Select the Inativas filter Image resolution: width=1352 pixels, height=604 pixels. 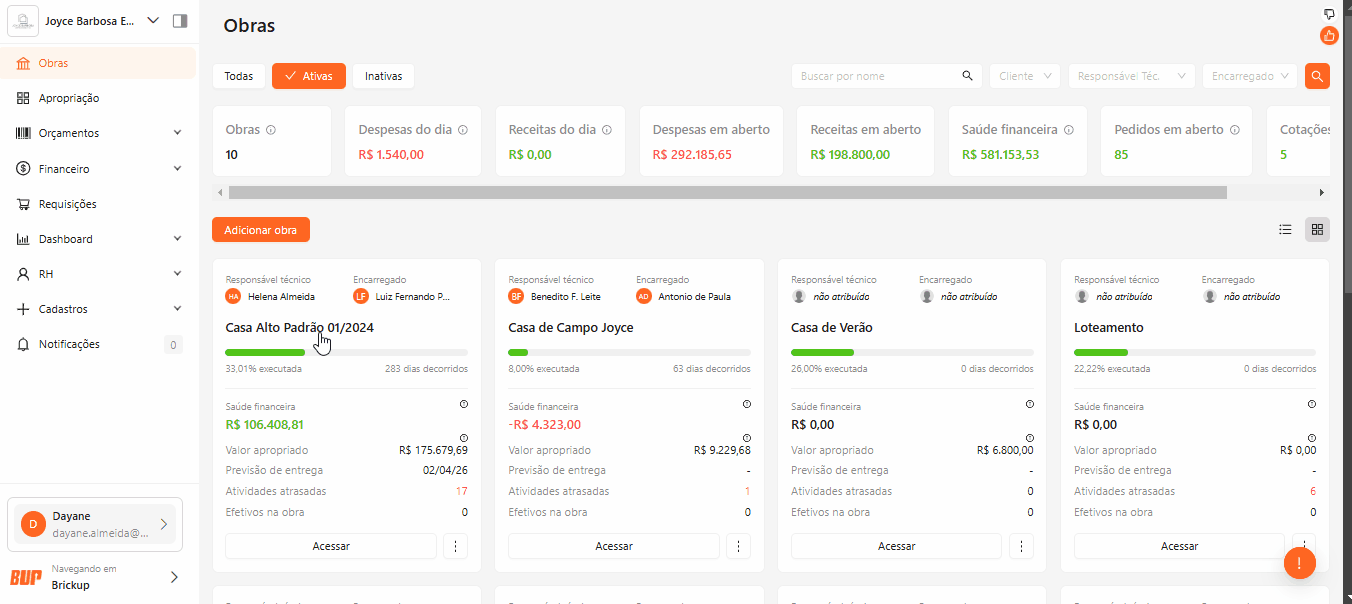[383, 76]
